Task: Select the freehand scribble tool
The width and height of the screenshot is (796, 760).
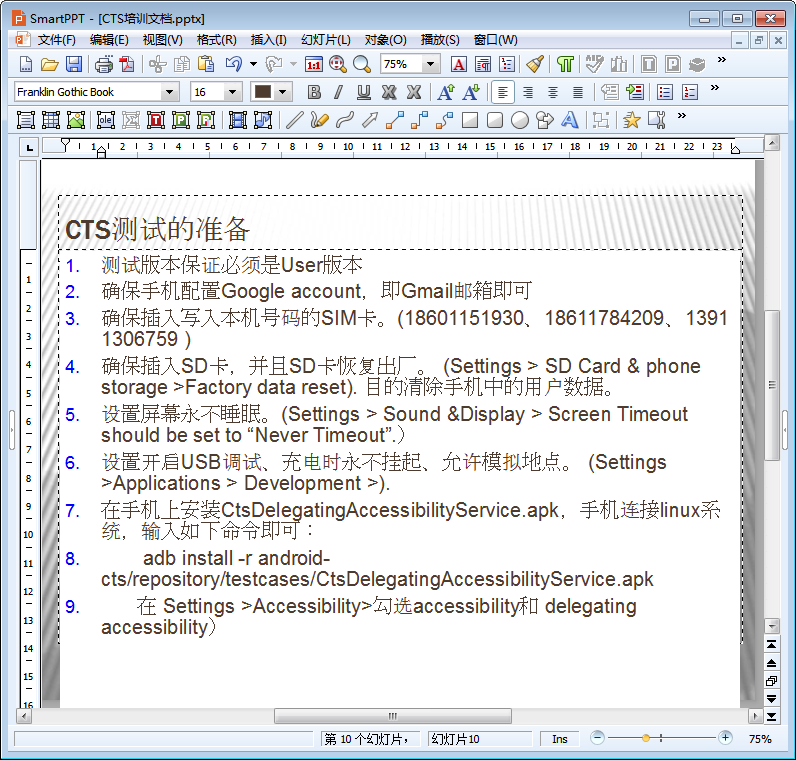Action: point(319,120)
